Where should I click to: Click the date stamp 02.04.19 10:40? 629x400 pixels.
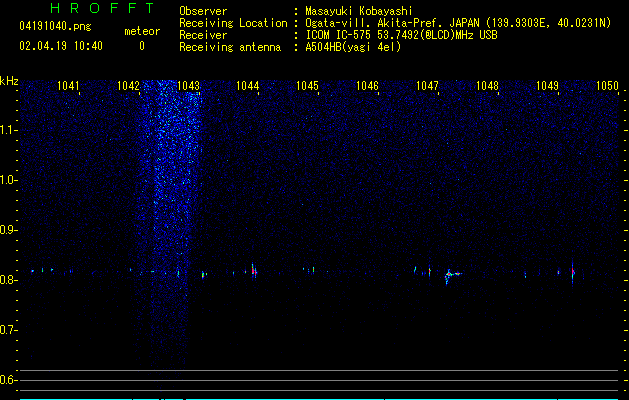[x=61, y=46]
